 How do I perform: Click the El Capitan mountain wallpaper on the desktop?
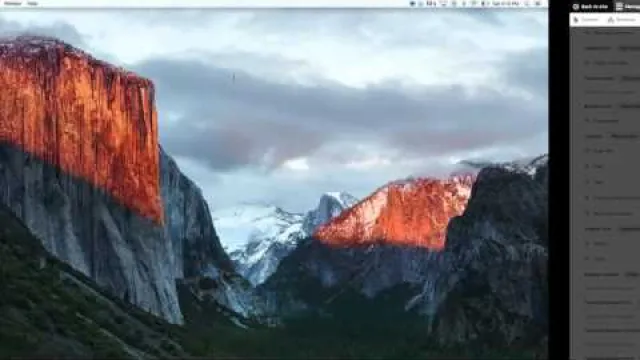273,184
